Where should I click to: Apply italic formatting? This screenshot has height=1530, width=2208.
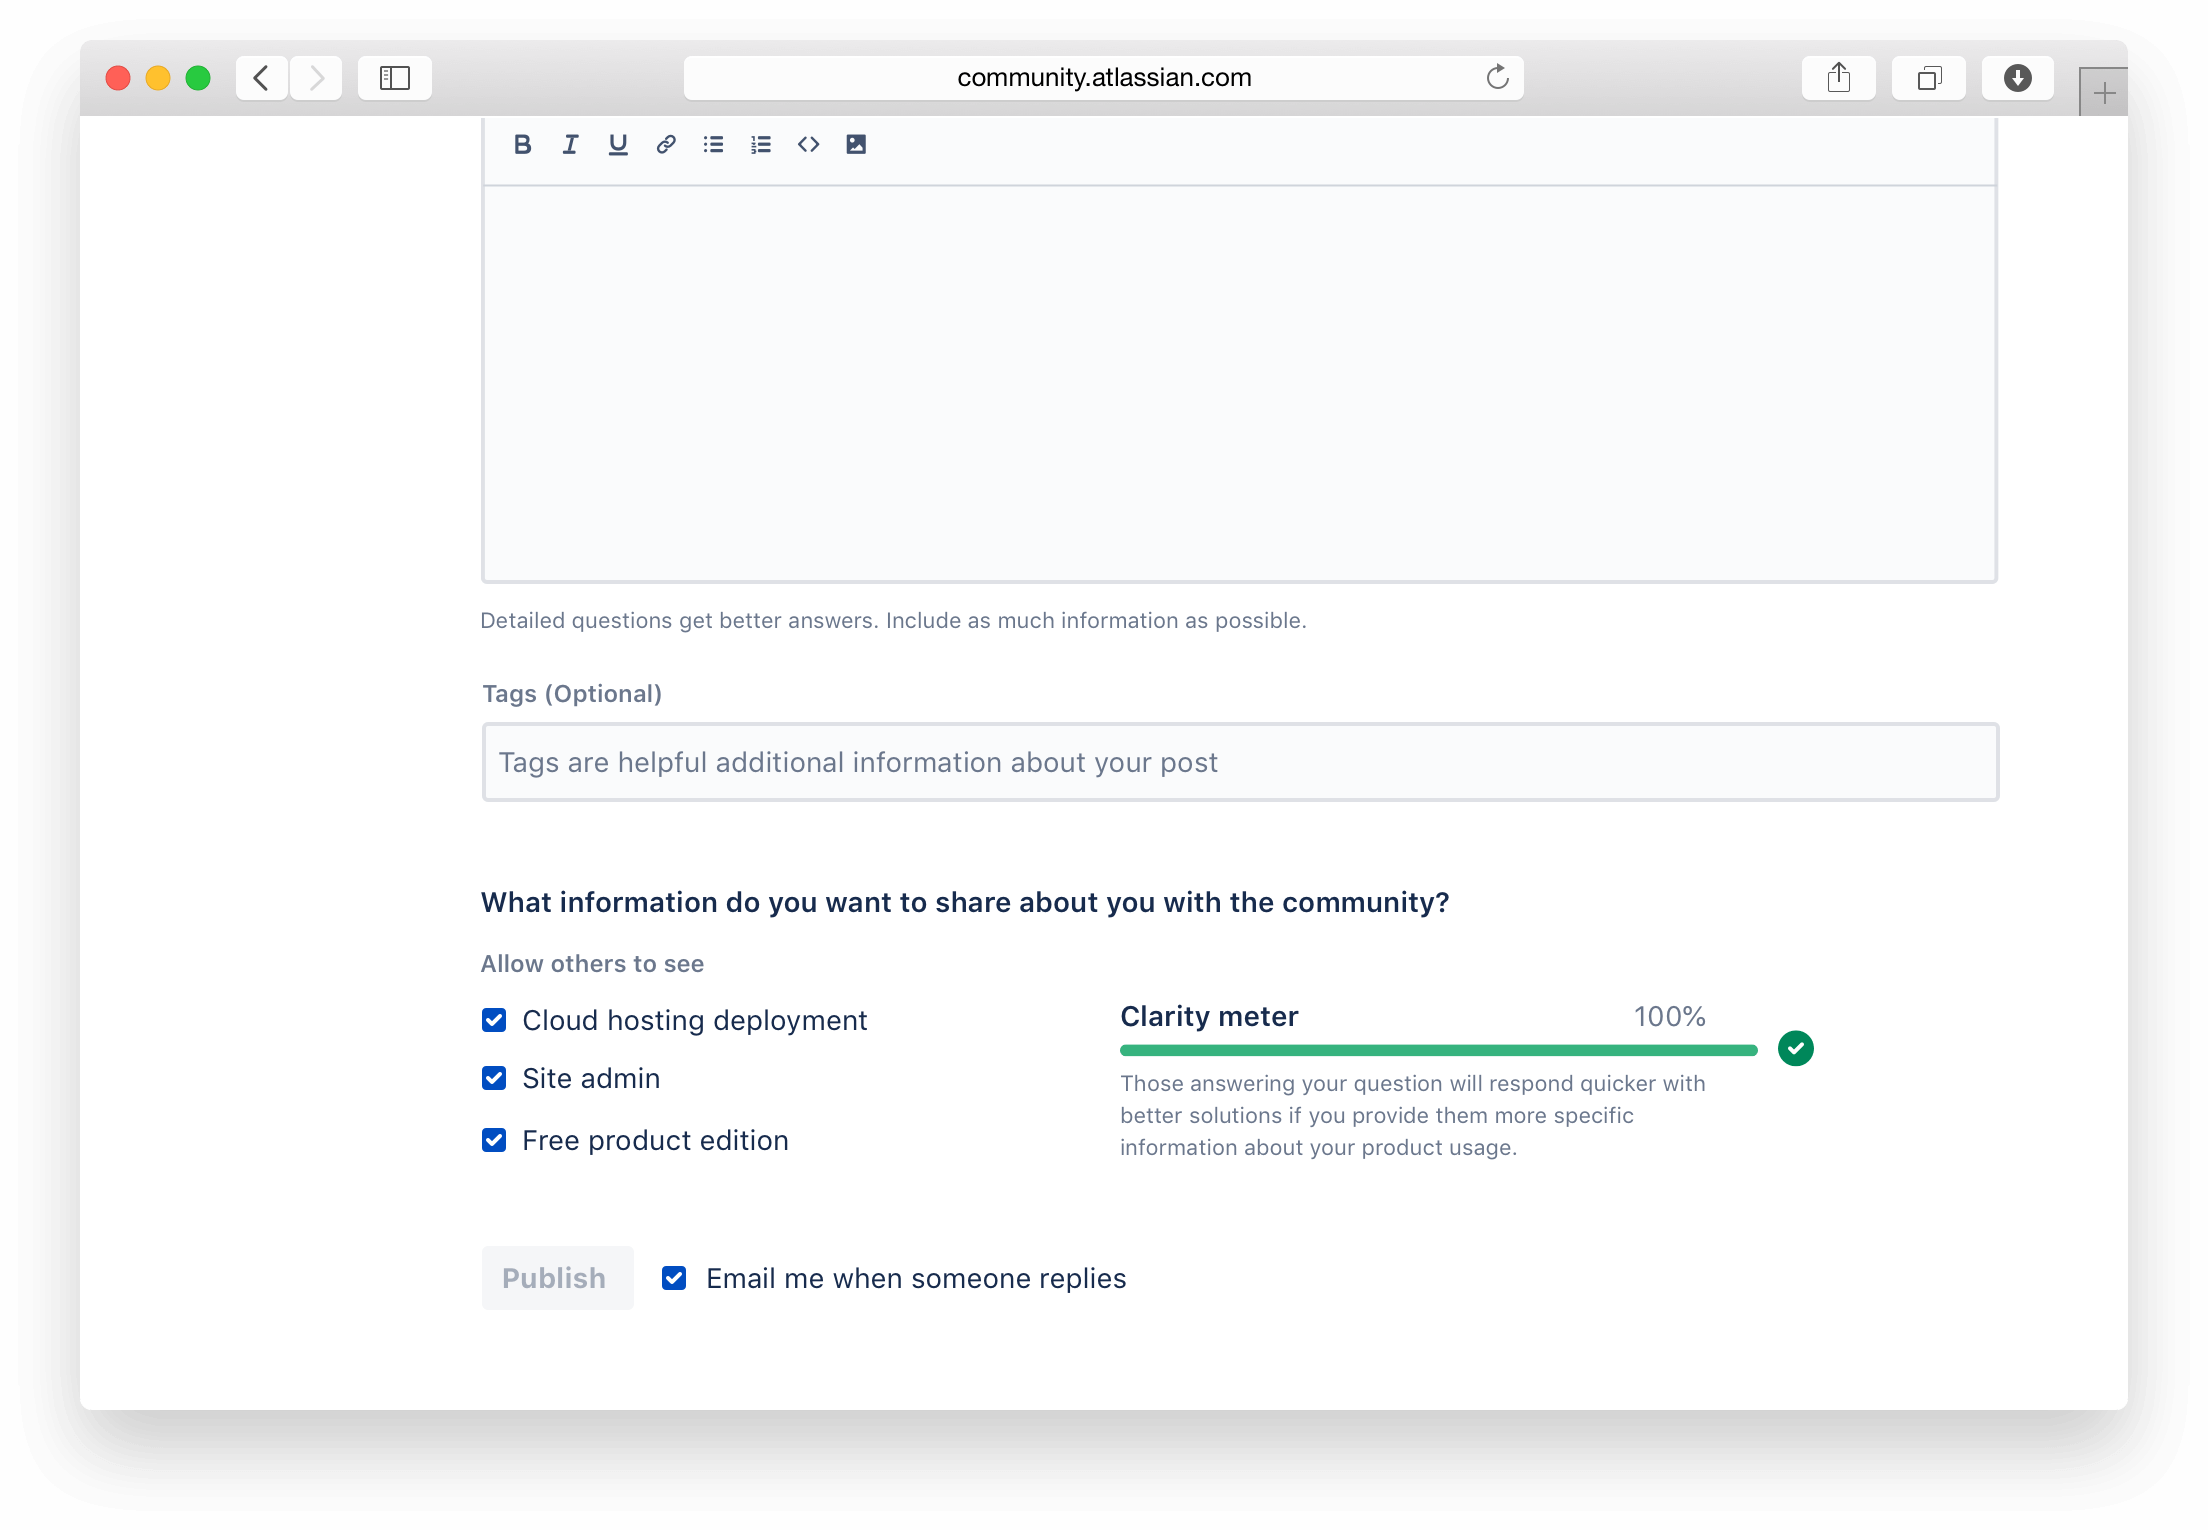pyautogui.click(x=570, y=145)
